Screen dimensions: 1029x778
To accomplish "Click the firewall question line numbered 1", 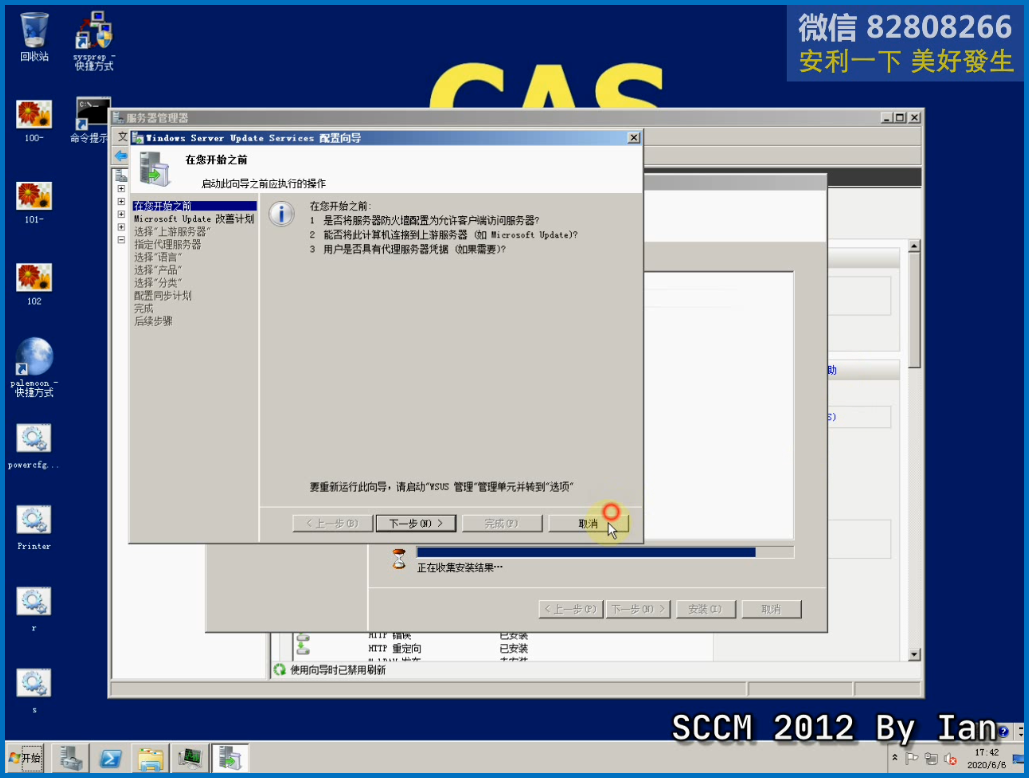I will [x=425, y=220].
